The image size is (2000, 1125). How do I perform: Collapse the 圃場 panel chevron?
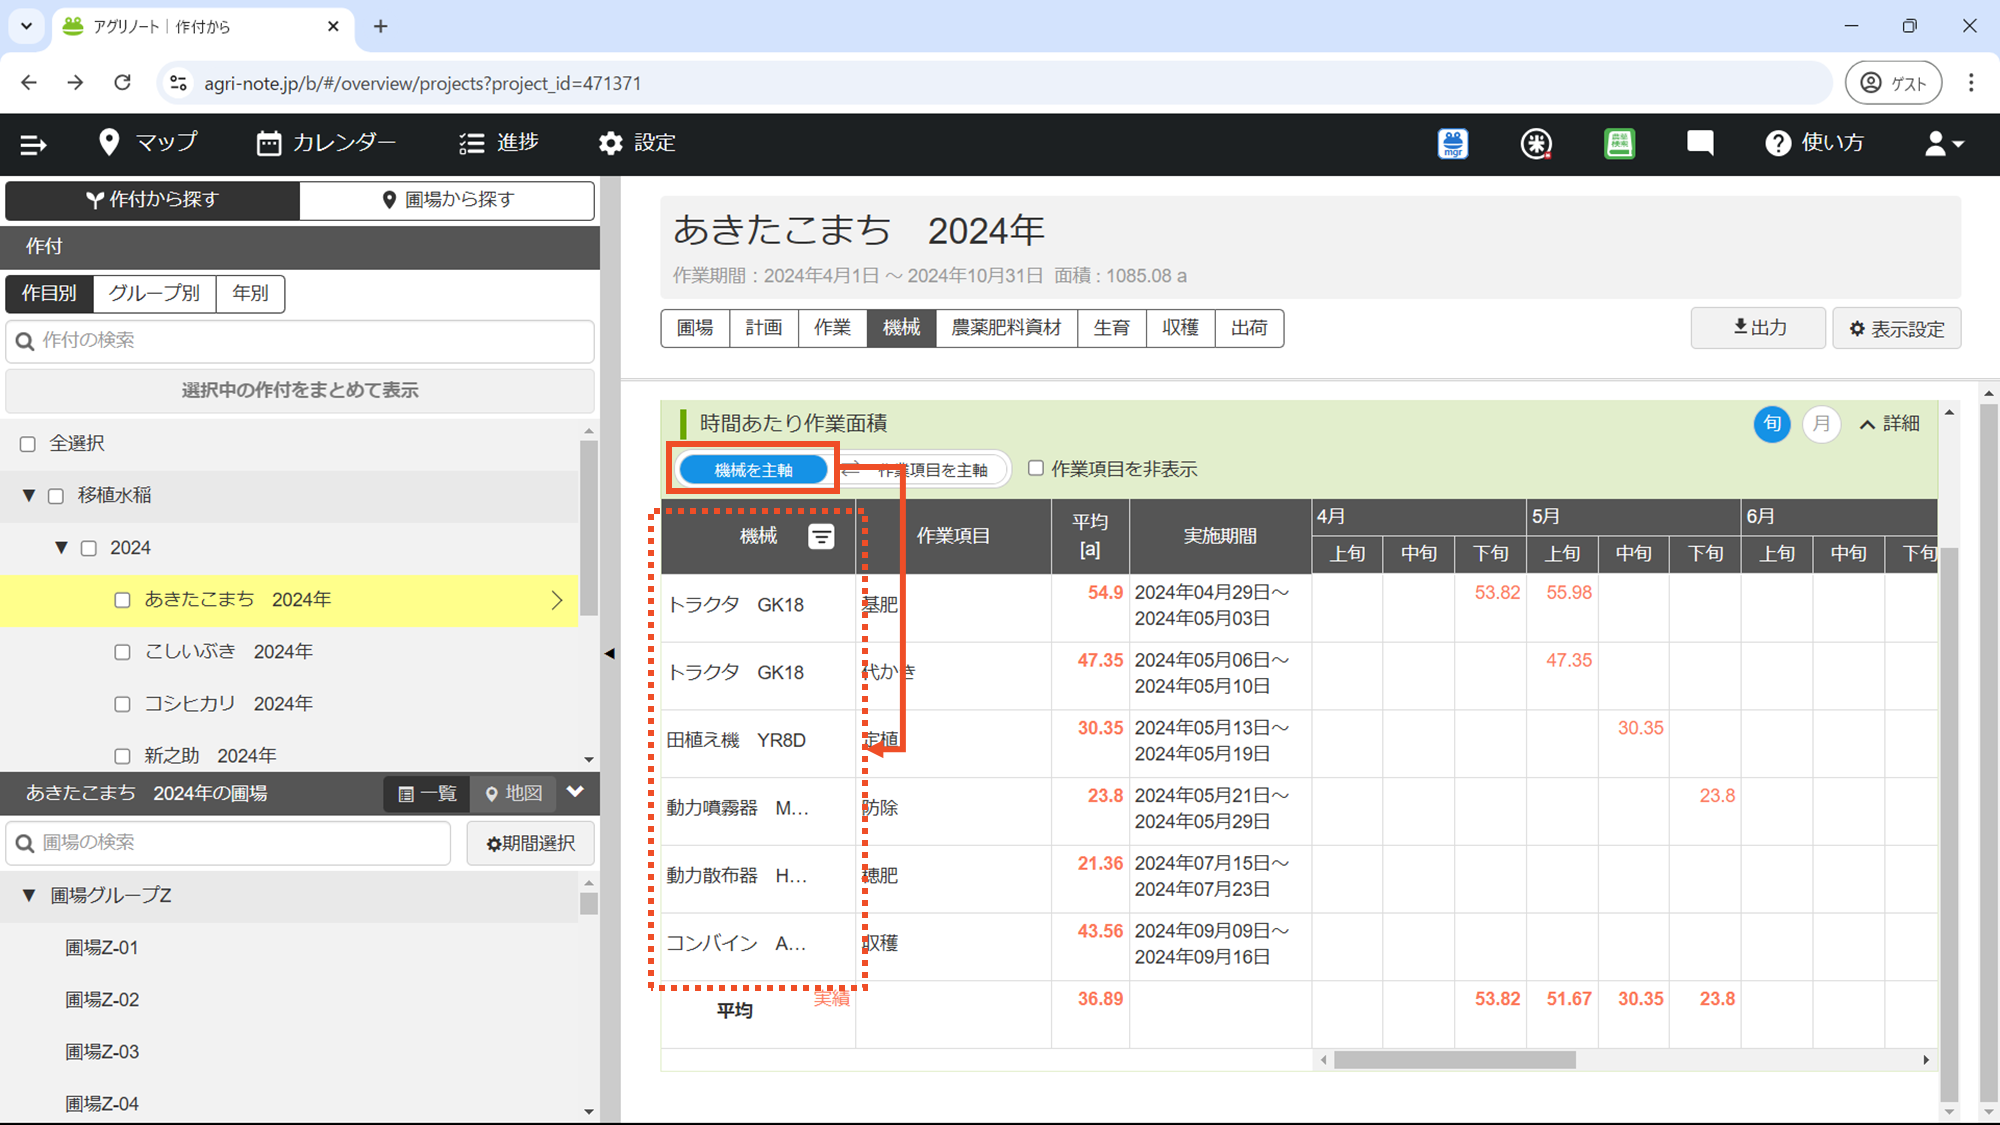pyautogui.click(x=575, y=792)
